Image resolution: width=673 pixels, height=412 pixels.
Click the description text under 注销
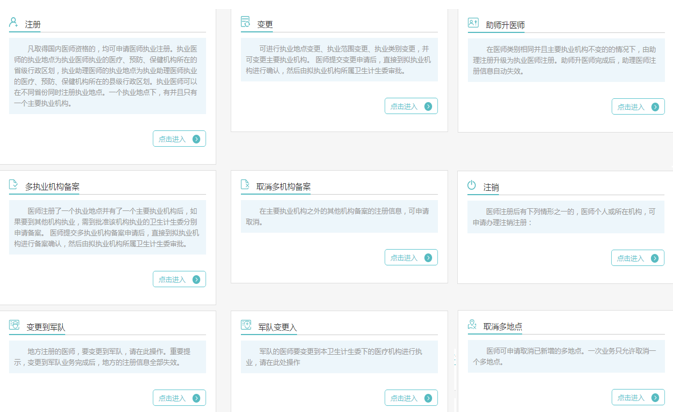tap(566, 217)
